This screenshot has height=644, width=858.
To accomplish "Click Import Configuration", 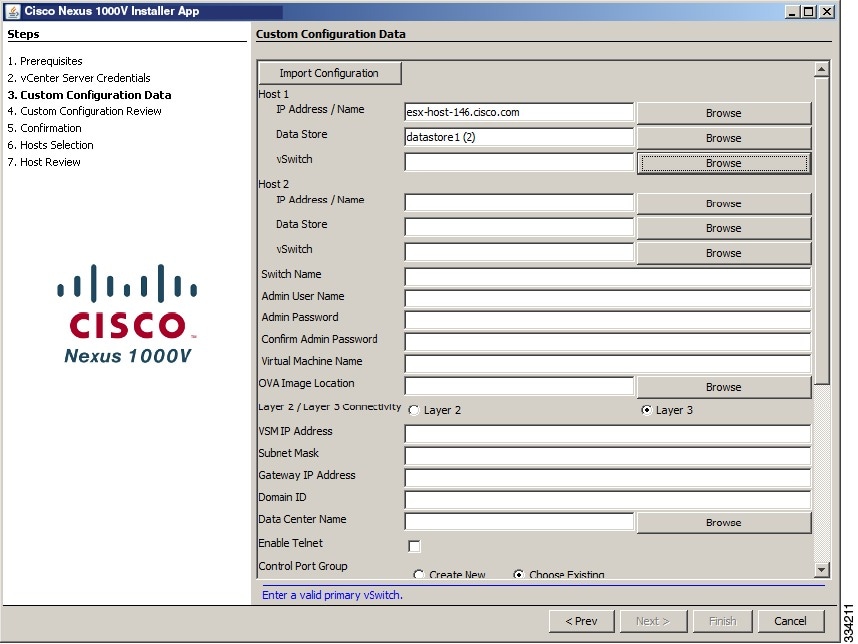I will [x=330, y=73].
